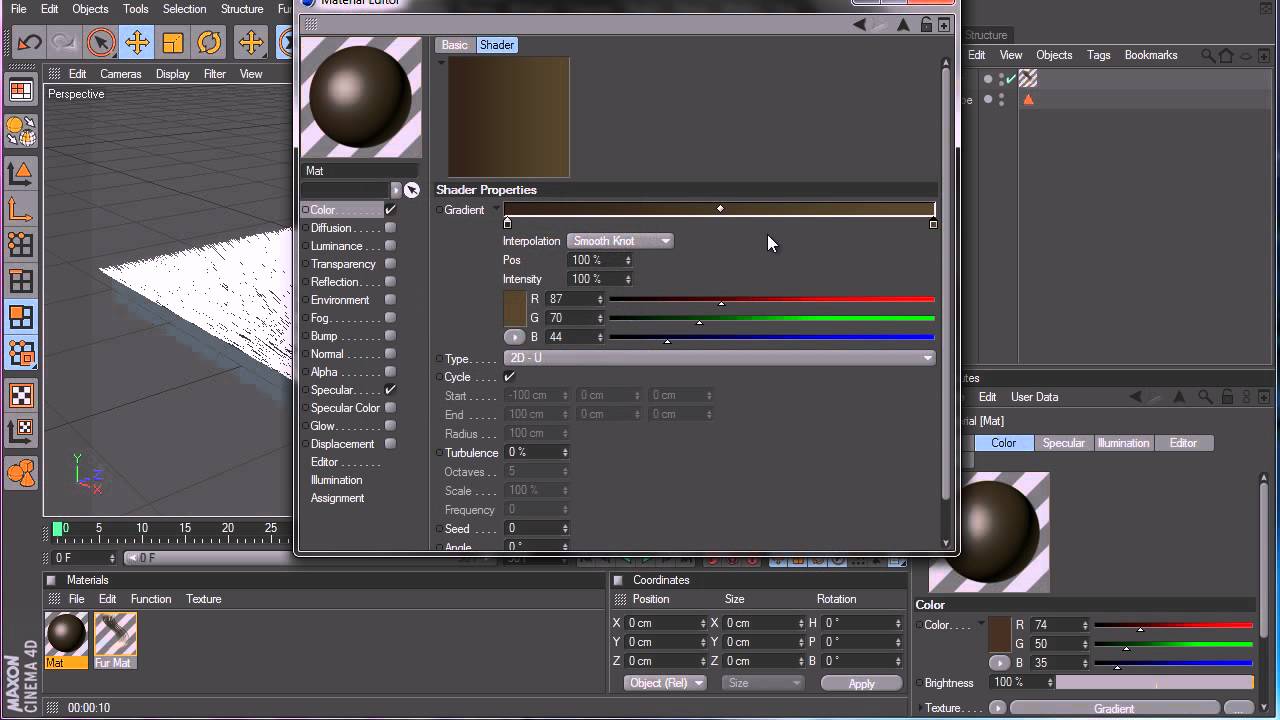Click RGB mode arrow beside B value
1280x720 pixels.
click(x=514, y=337)
